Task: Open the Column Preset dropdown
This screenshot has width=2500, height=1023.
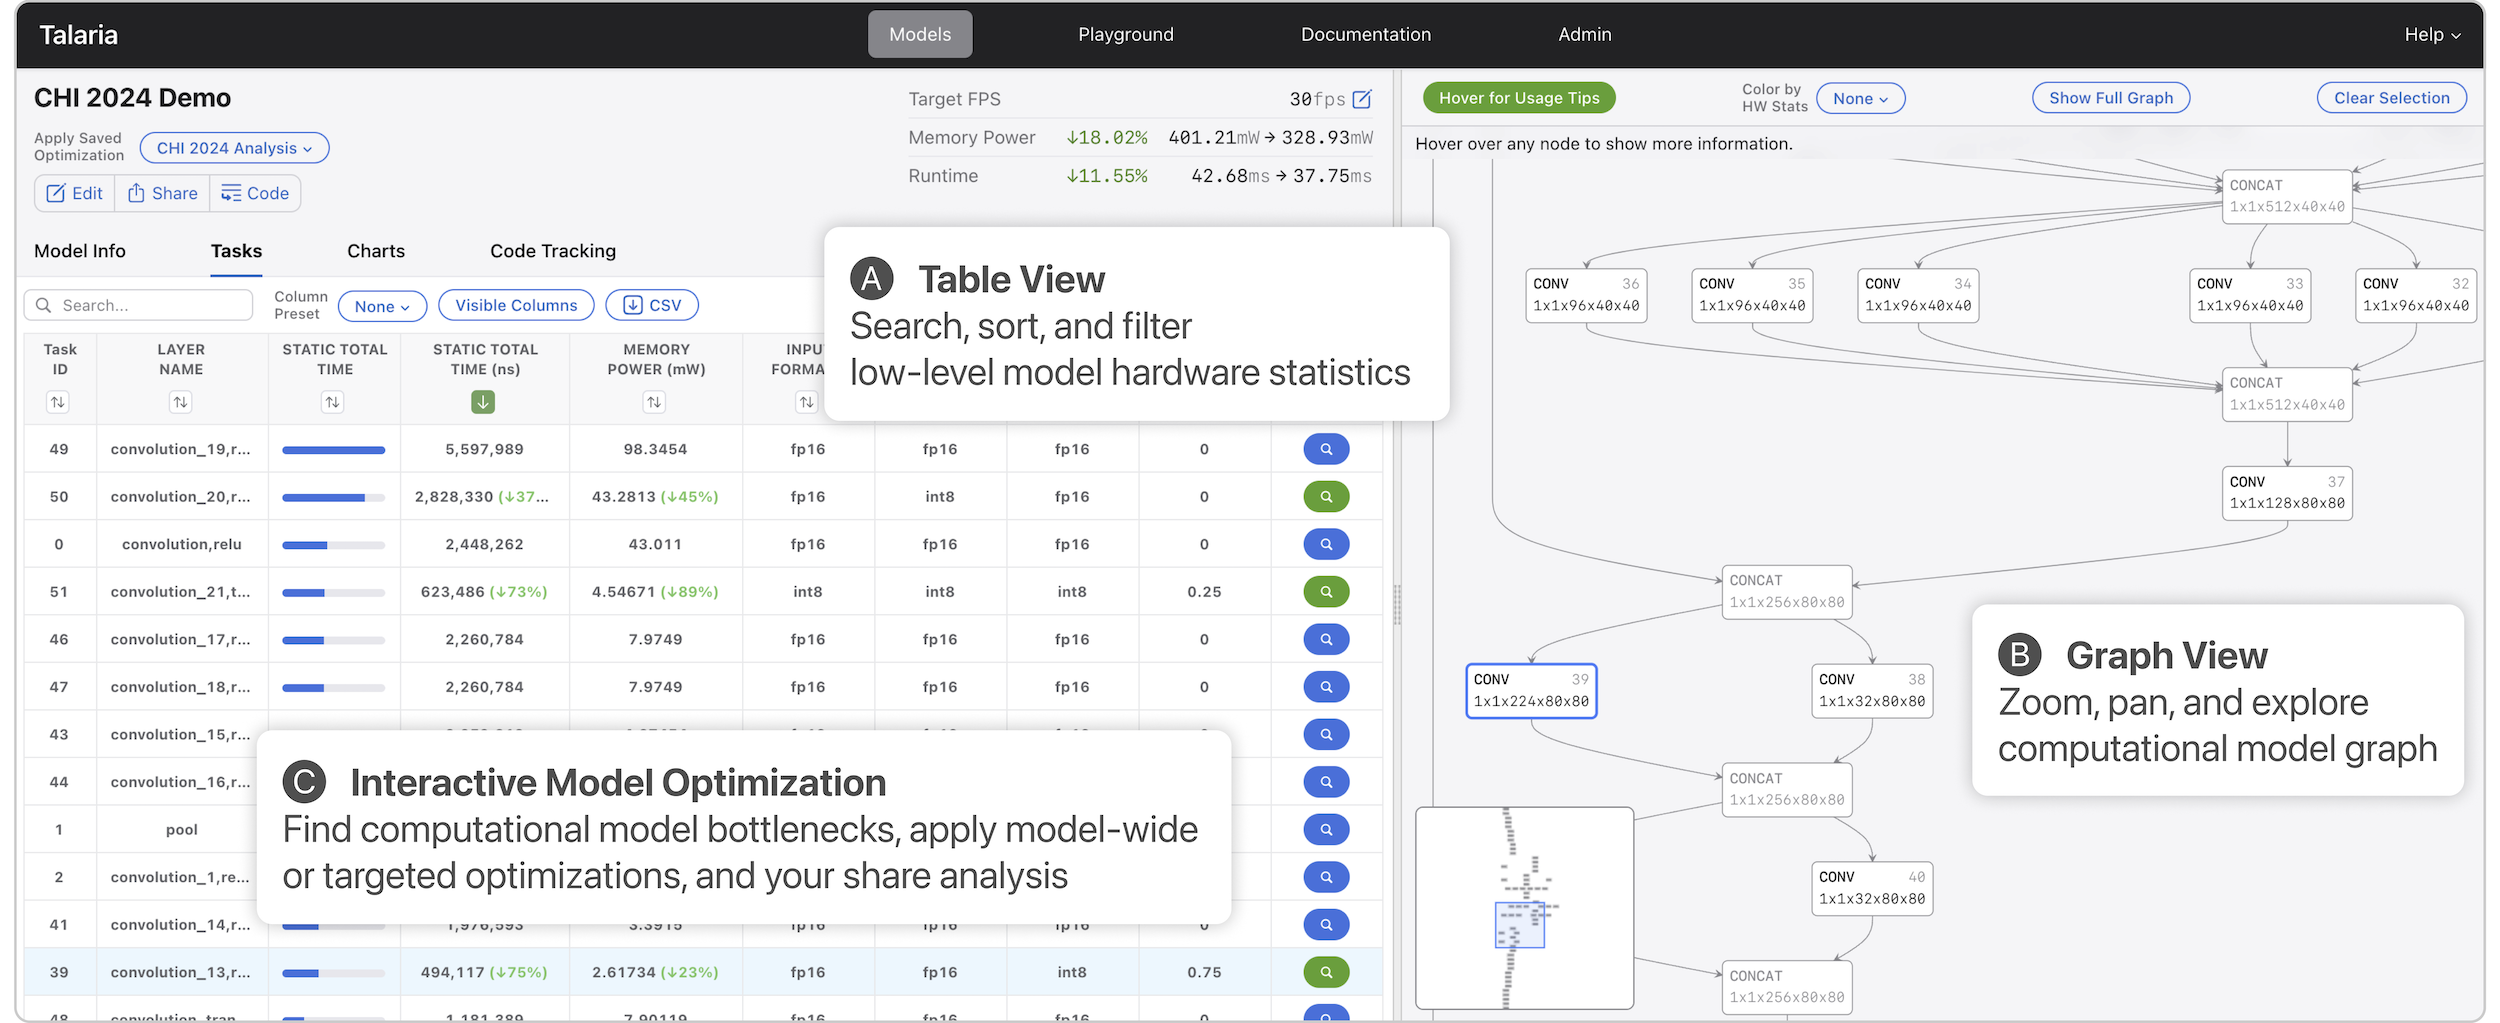Action: click(x=382, y=306)
